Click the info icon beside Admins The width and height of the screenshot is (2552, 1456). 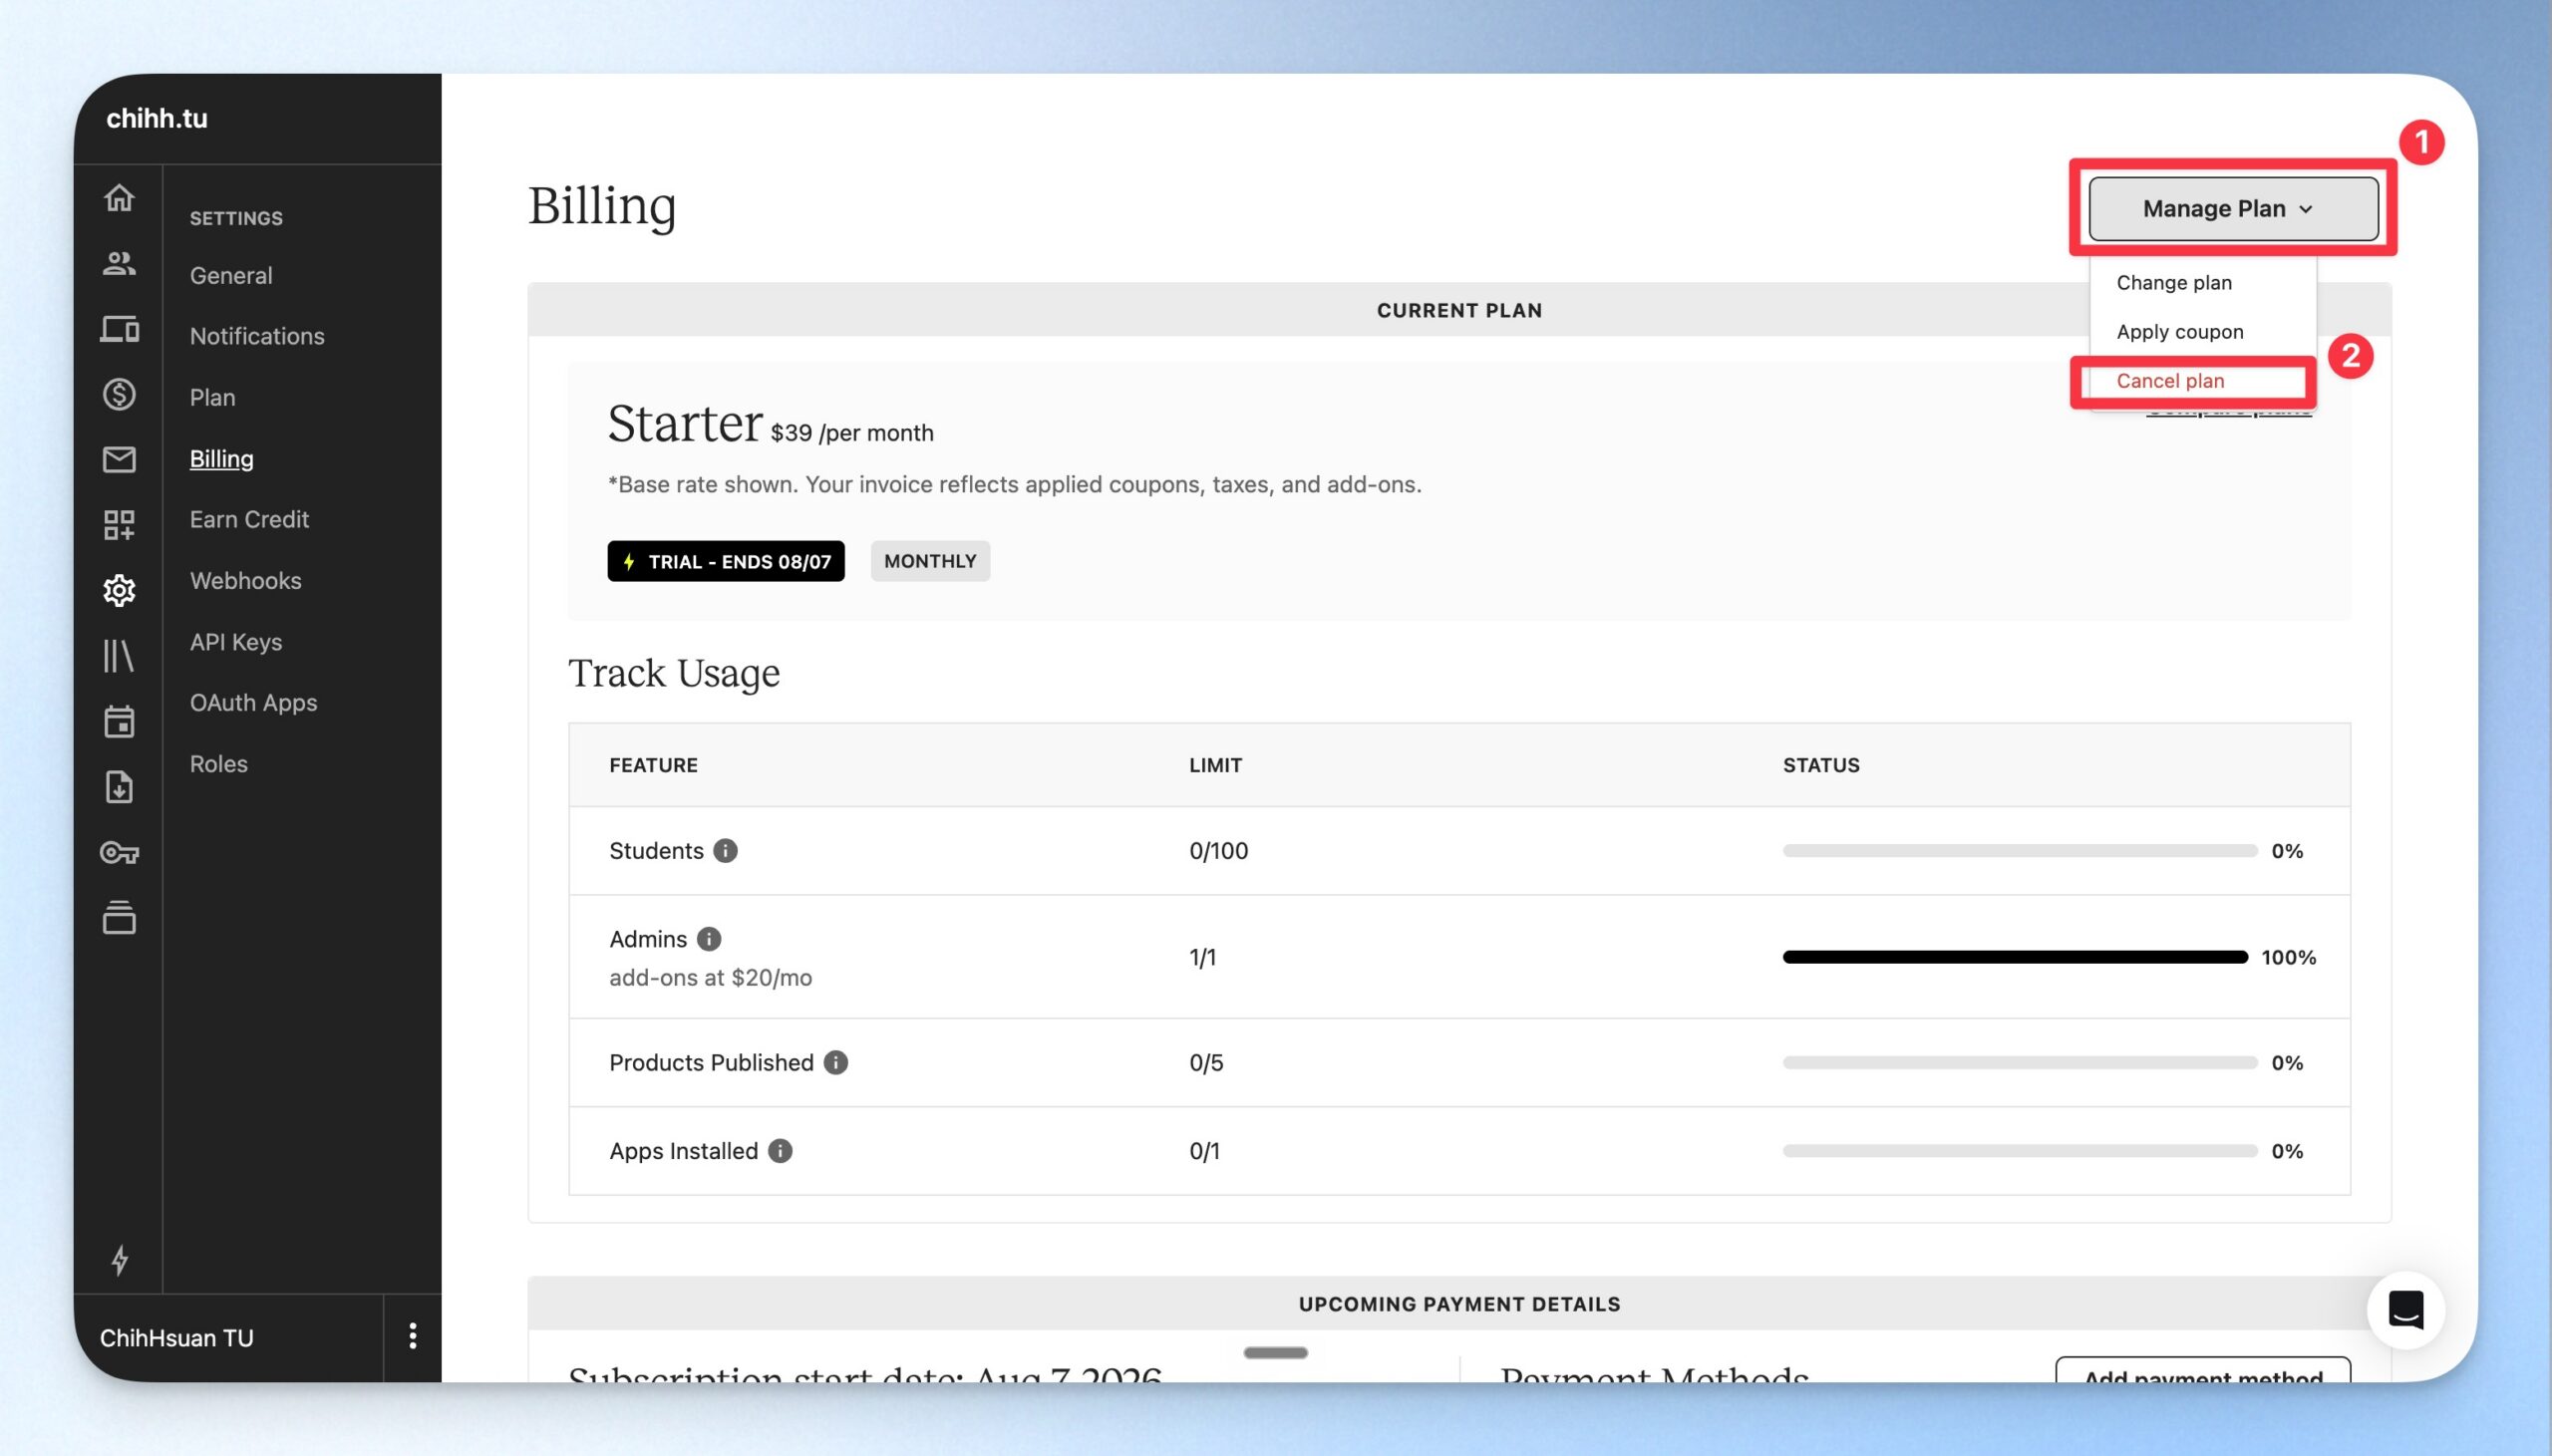[709, 938]
